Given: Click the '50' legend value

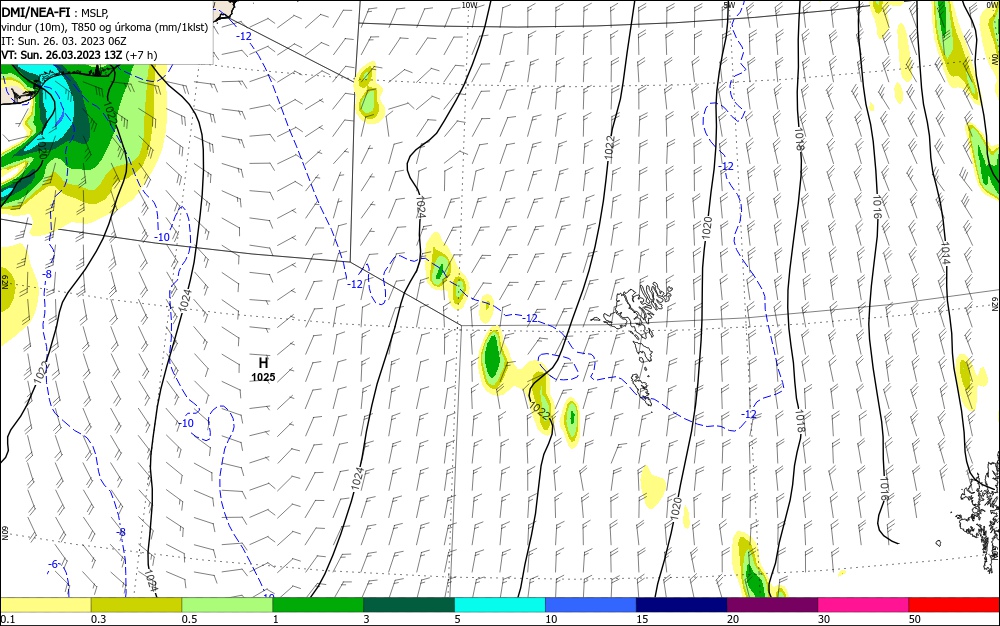Looking at the screenshot, I should (915, 619).
